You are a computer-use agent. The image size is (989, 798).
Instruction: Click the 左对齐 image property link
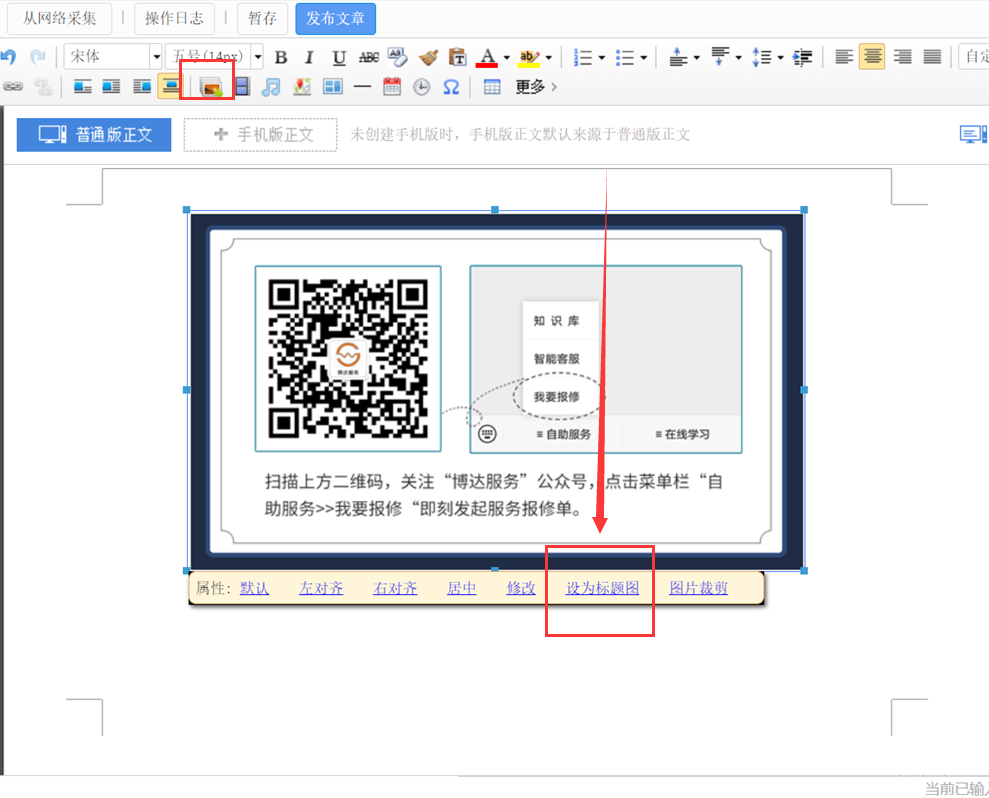pyautogui.click(x=321, y=588)
